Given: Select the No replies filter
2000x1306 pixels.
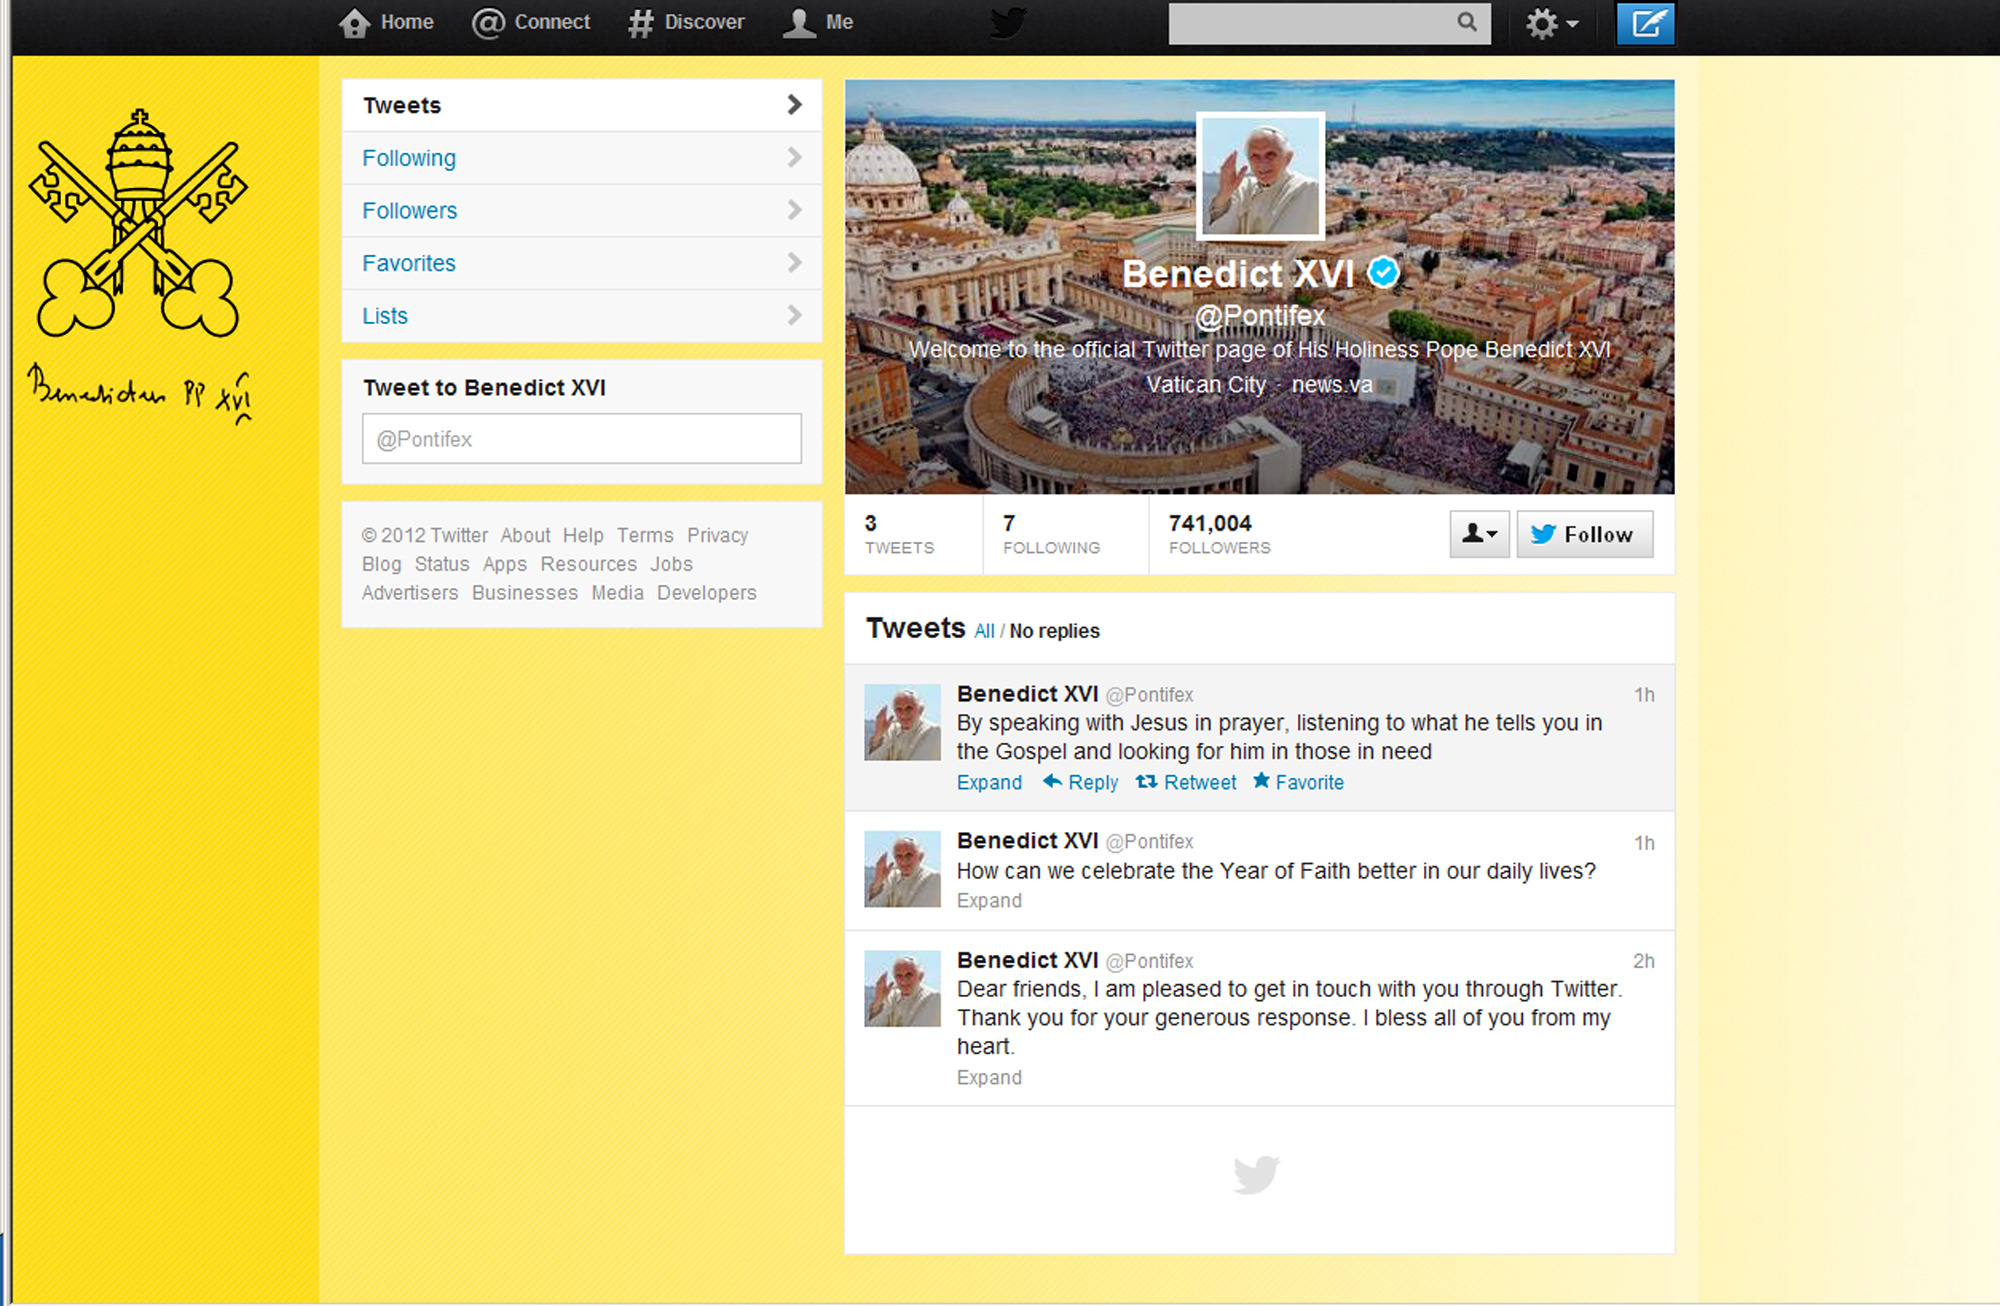Looking at the screenshot, I should tap(1054, 631).
